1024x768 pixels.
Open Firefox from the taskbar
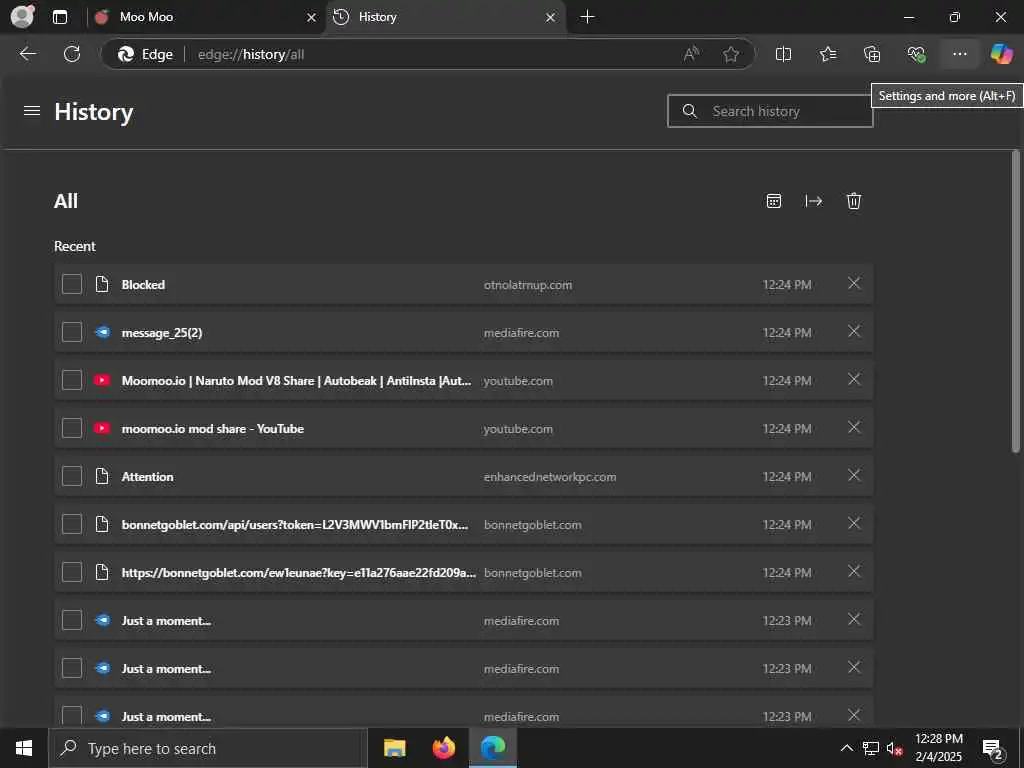[444, 748]
